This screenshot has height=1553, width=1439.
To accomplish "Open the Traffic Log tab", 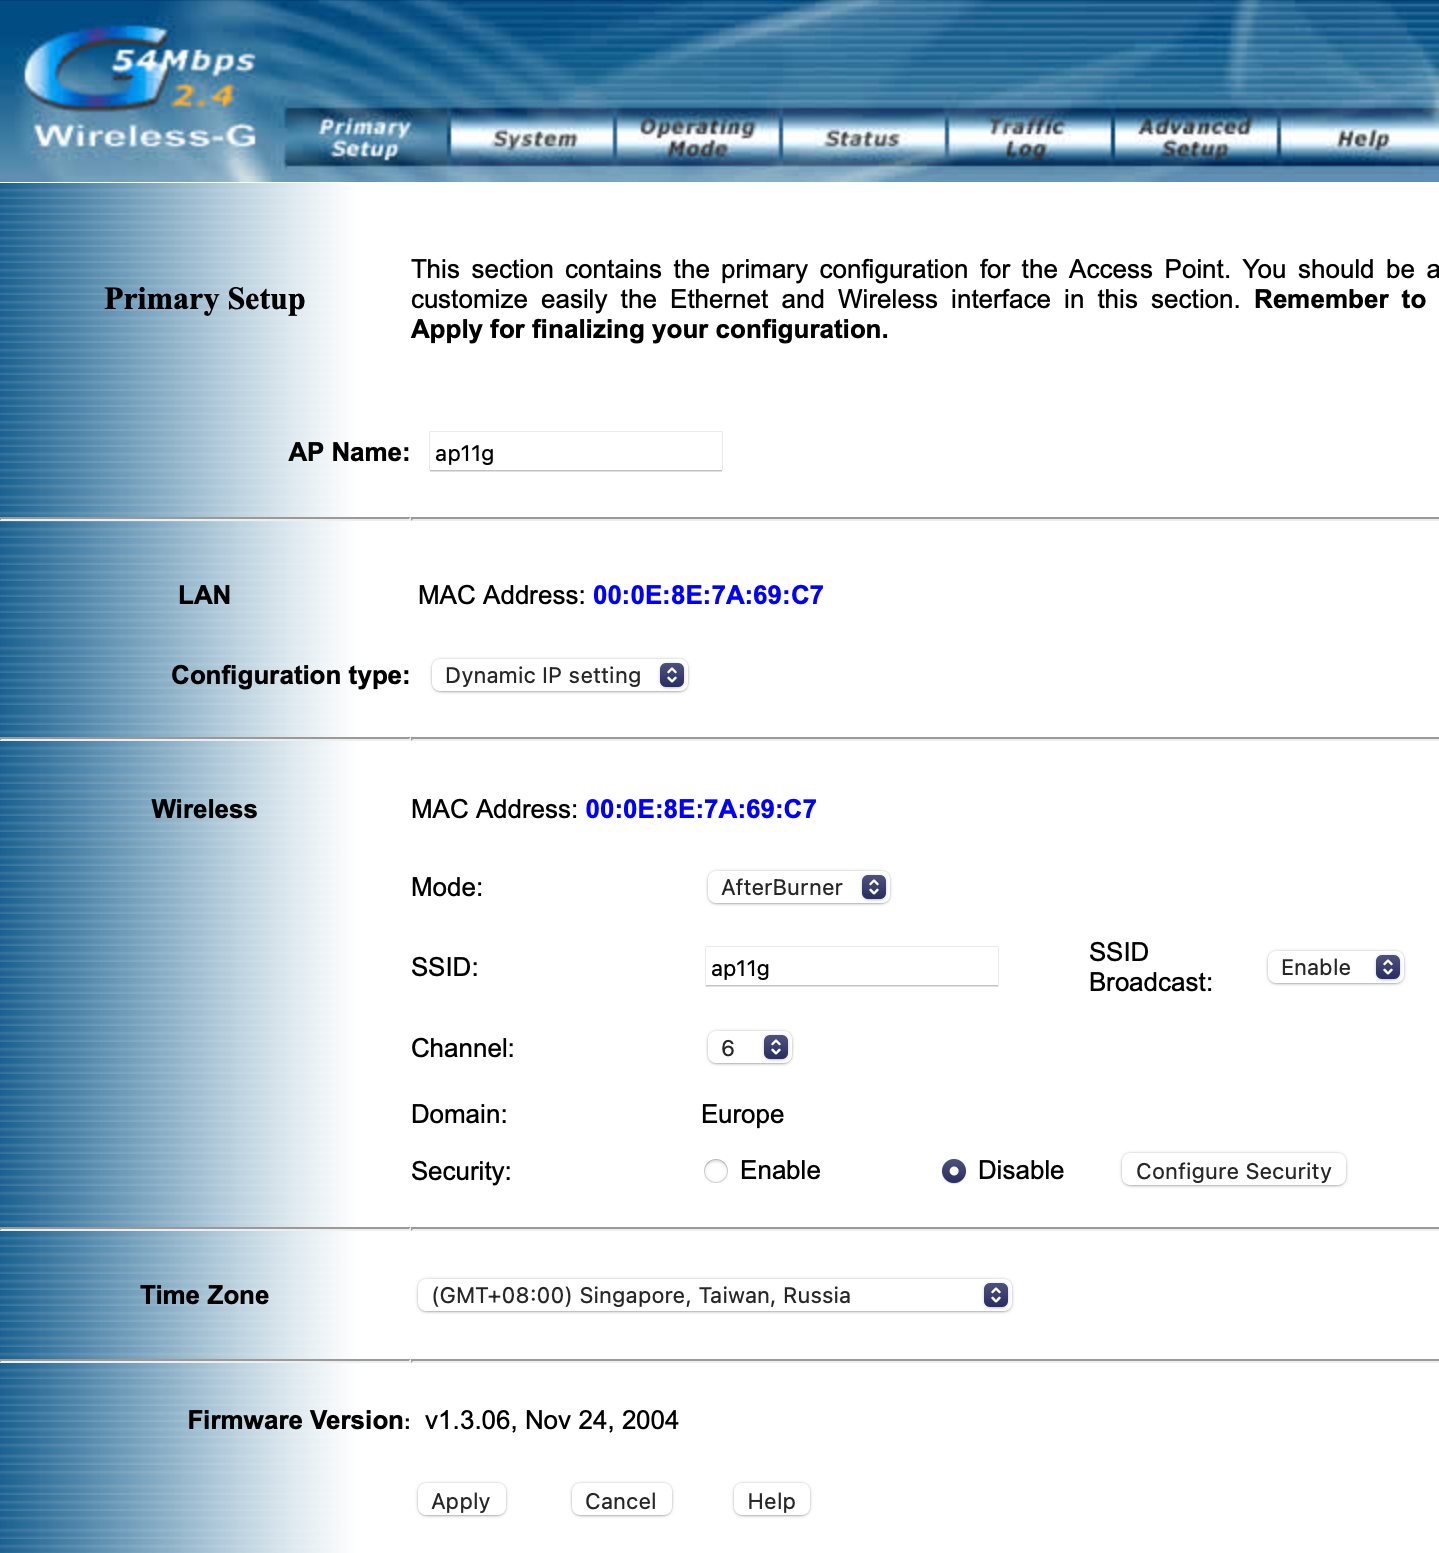I will 1029,137.
